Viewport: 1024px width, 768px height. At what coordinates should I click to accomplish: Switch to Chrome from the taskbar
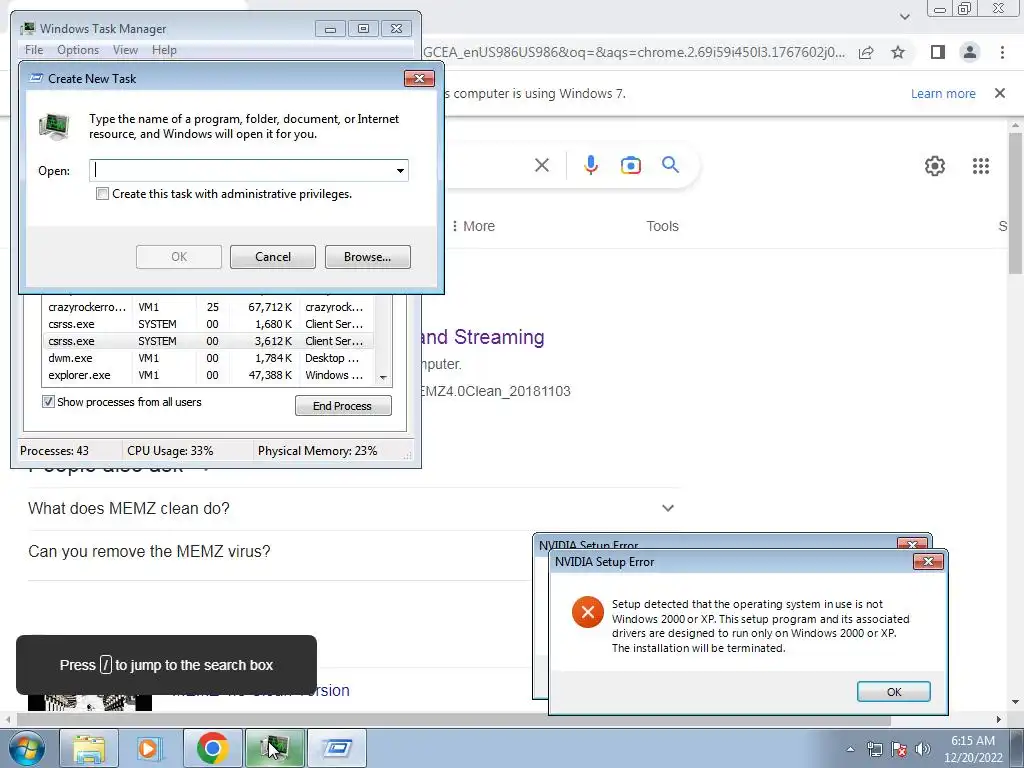tap(212, 748)
